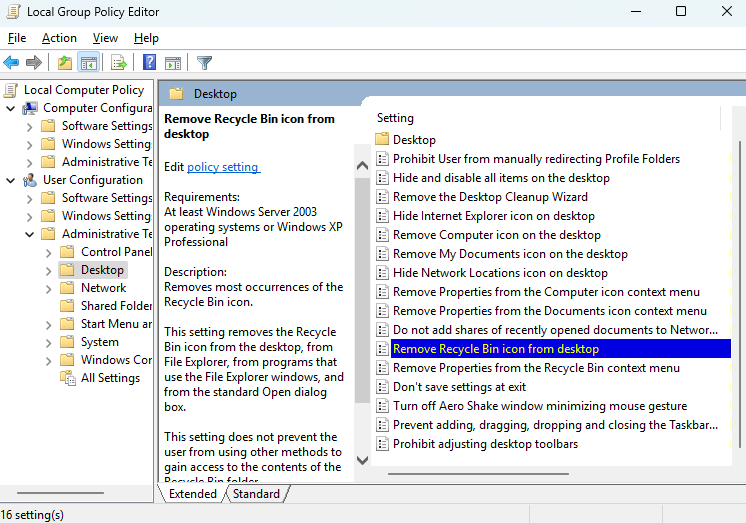Toggle Show/Hide Action Pane toolbar icon
This screenshot has width=746, height=523.
click(x=173, y=63)
